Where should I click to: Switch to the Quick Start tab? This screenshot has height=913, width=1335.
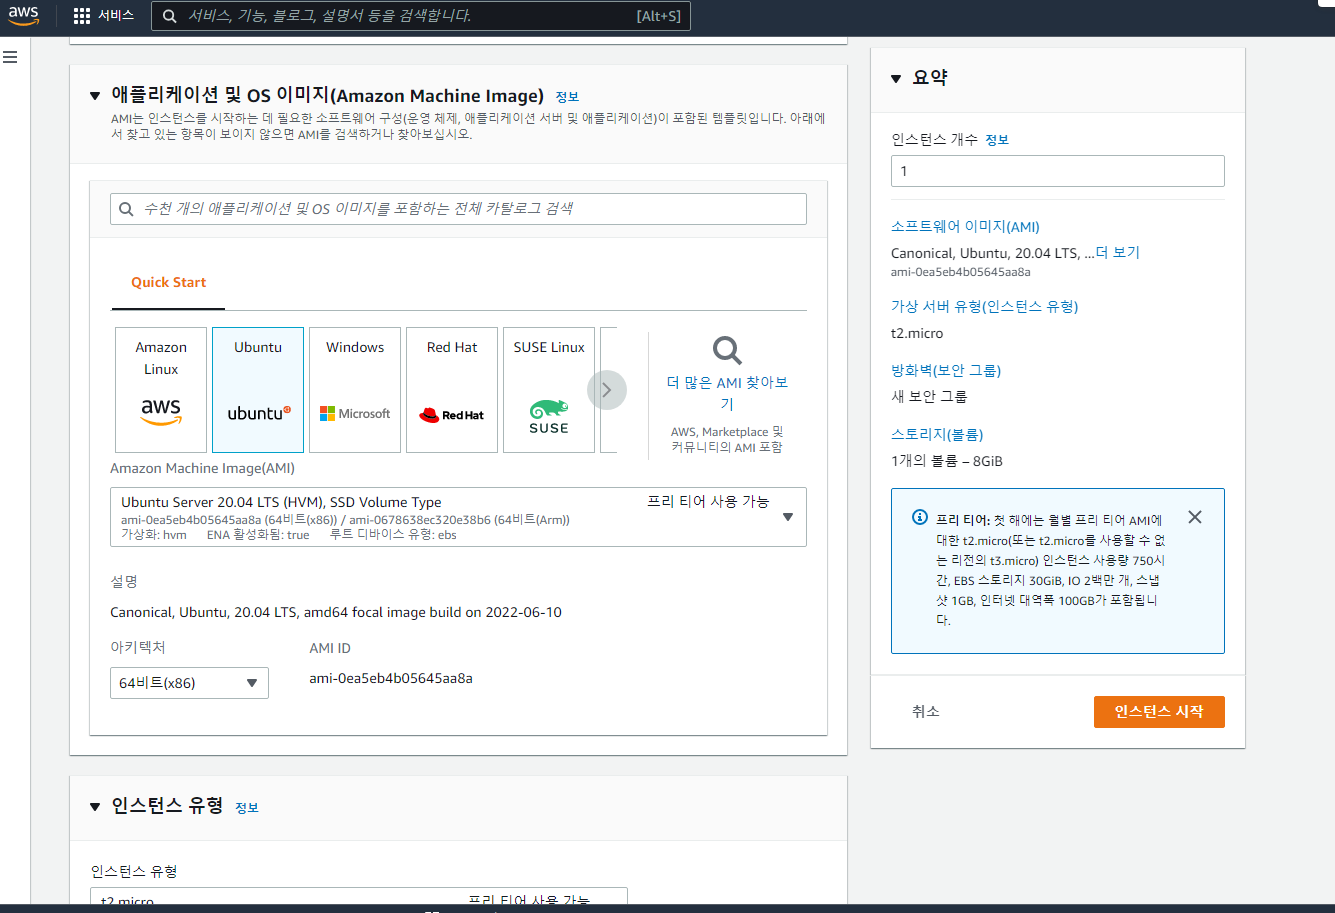(x=167, y=282)
